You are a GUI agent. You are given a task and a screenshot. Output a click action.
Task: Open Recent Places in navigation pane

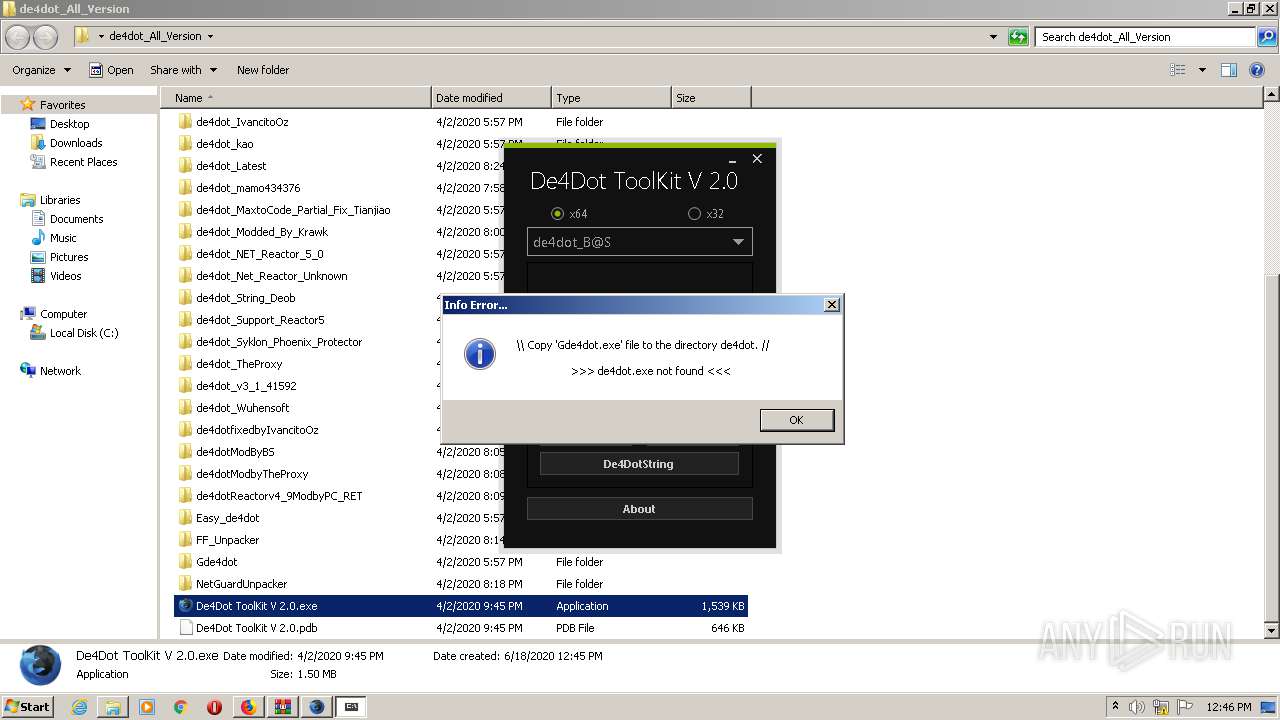click(x=83, y=162)
